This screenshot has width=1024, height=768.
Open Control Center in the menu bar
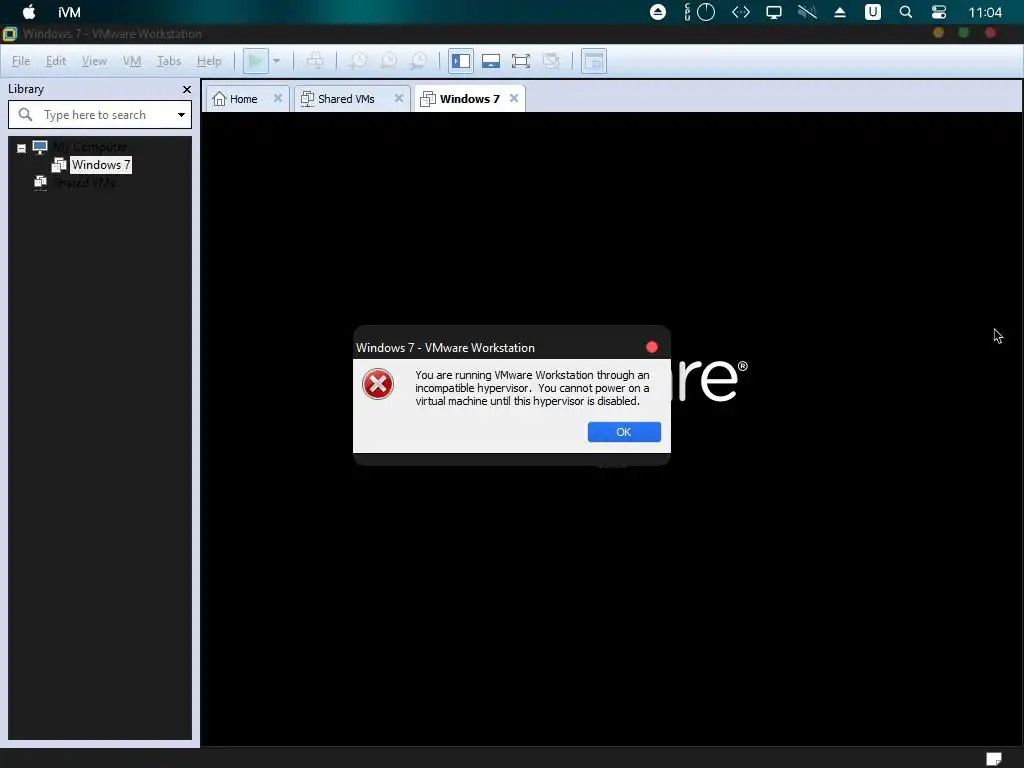pos(938,12)
